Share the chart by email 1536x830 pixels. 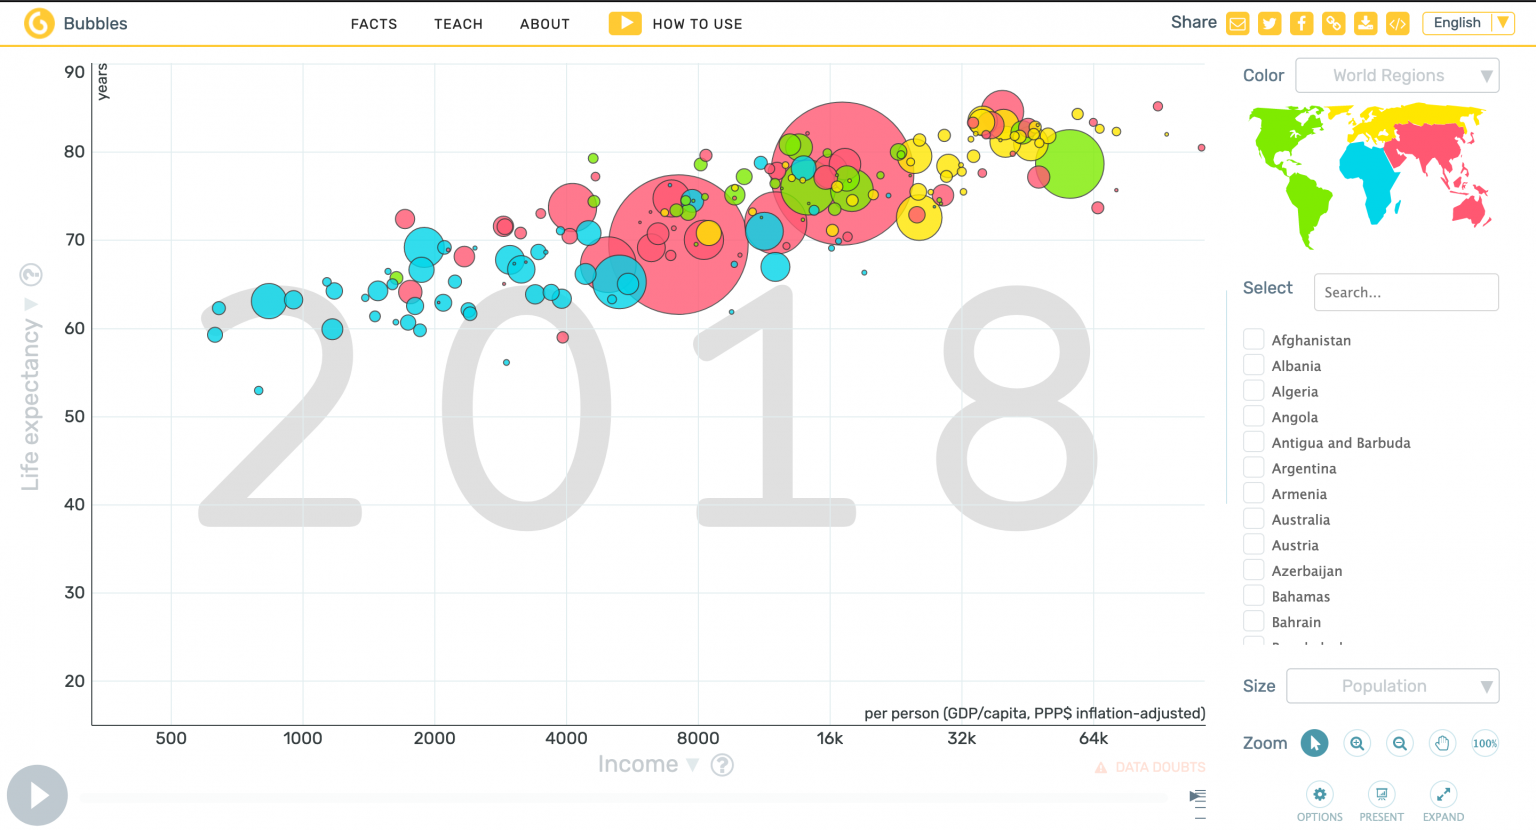tap(1237, 22)
